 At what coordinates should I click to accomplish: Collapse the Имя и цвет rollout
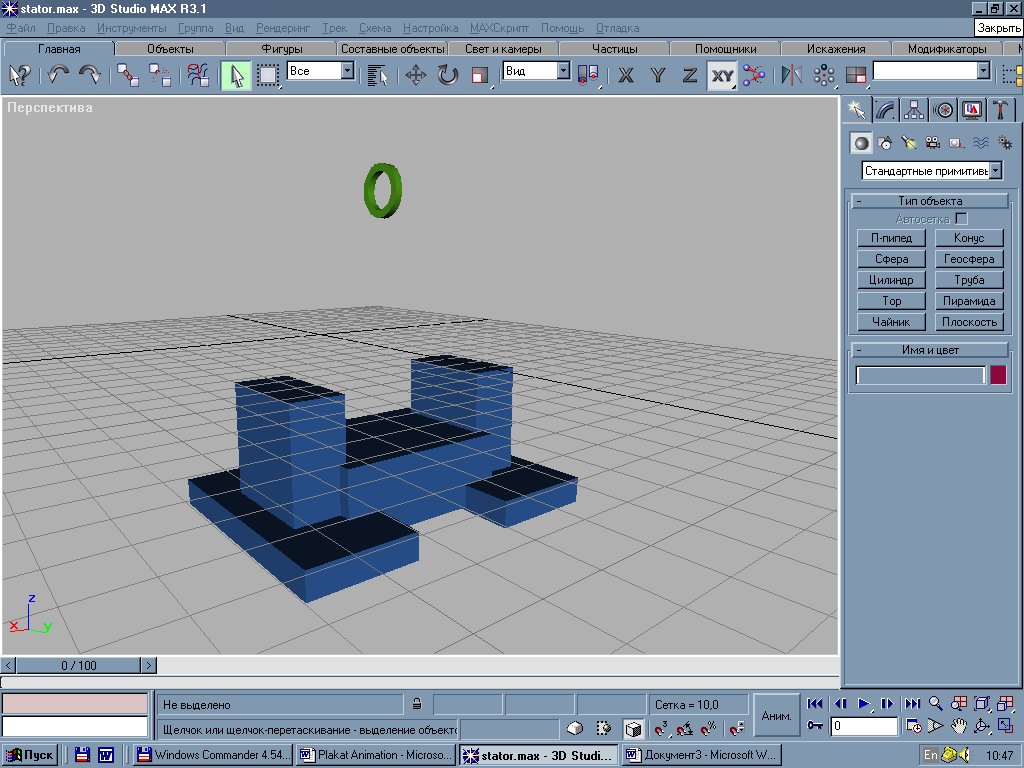pos(930,349)
